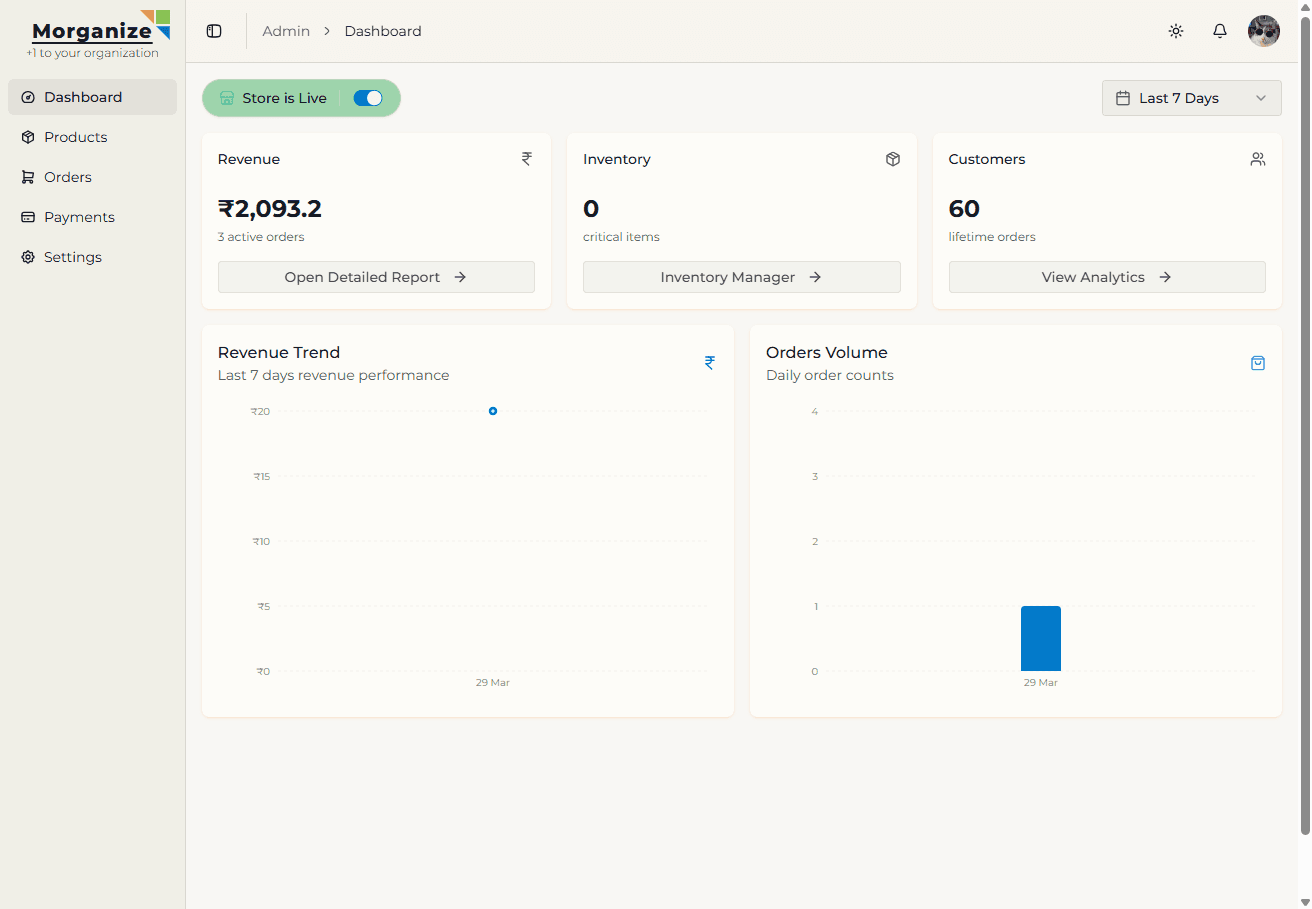Image resolution: width=1312 pixels, height=909 pixels.
Task: Open user avatar profile menu
Action: pyautogui.click(x=1264, y=31)
